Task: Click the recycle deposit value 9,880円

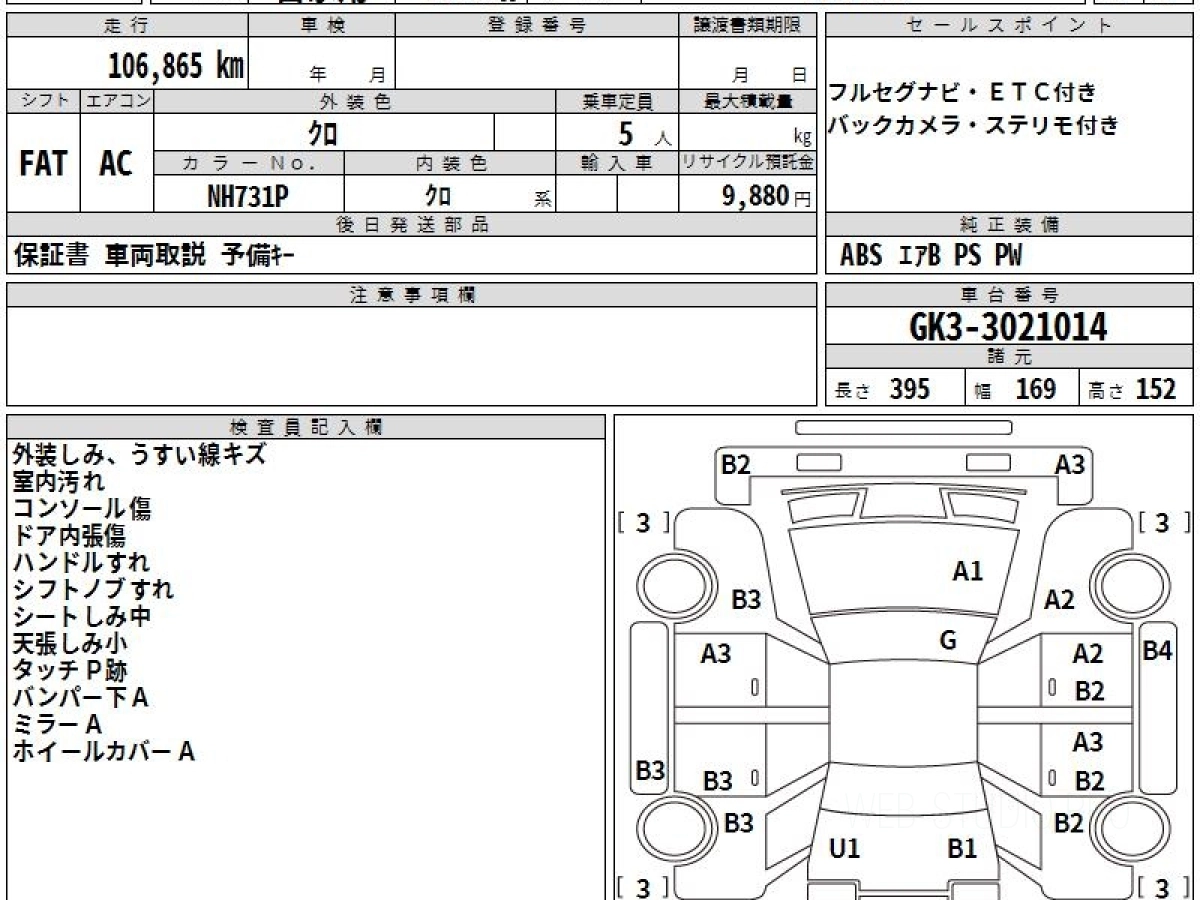Action: pos(767,196)
